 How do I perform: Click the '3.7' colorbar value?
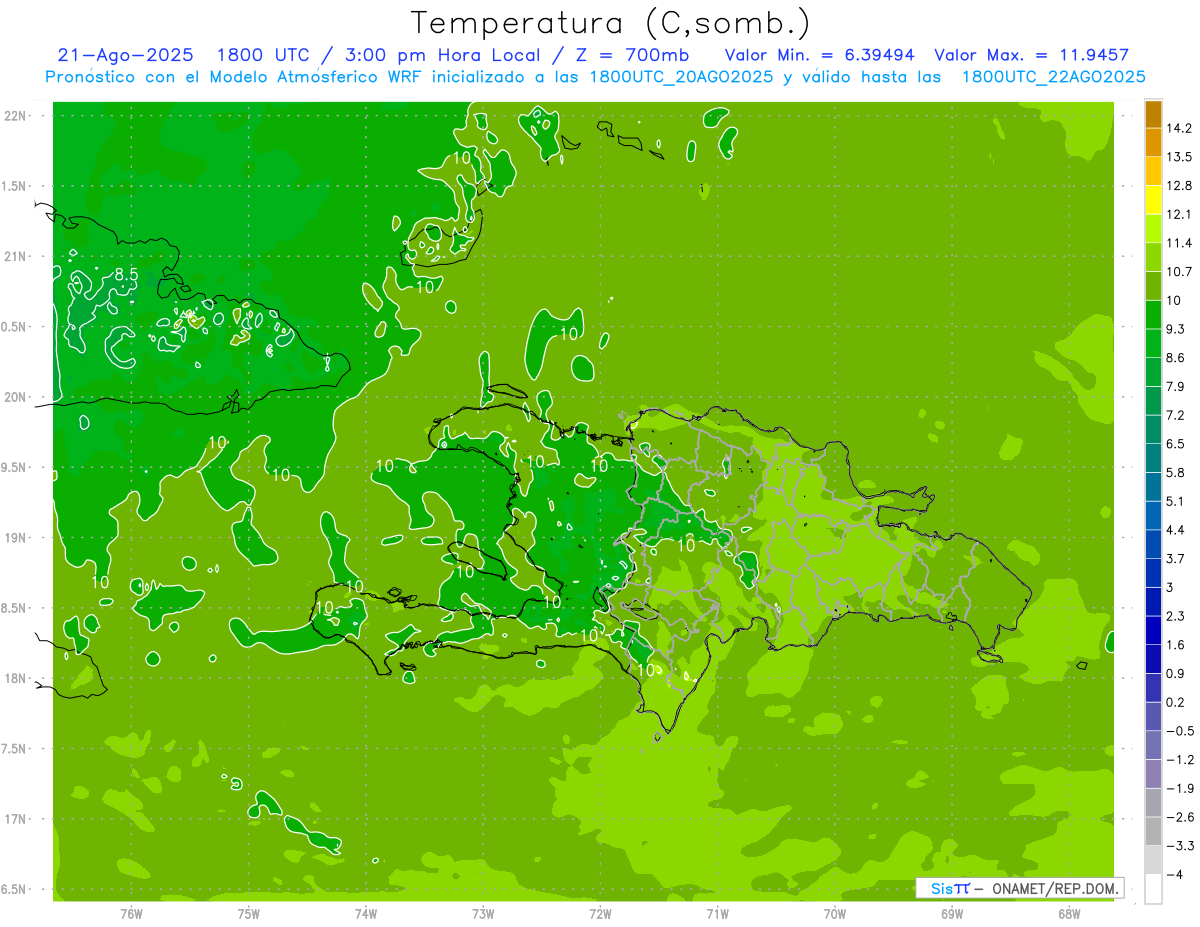coord(1176,558)
